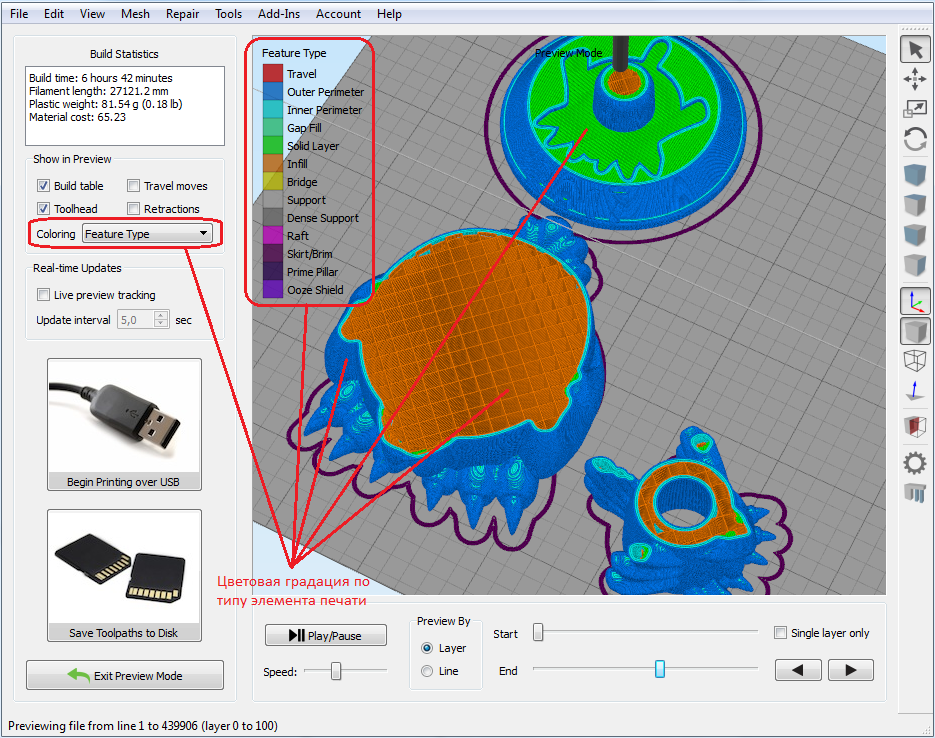
Task: Click the coordinate axes orientation icon
Action: click(915, 299)
